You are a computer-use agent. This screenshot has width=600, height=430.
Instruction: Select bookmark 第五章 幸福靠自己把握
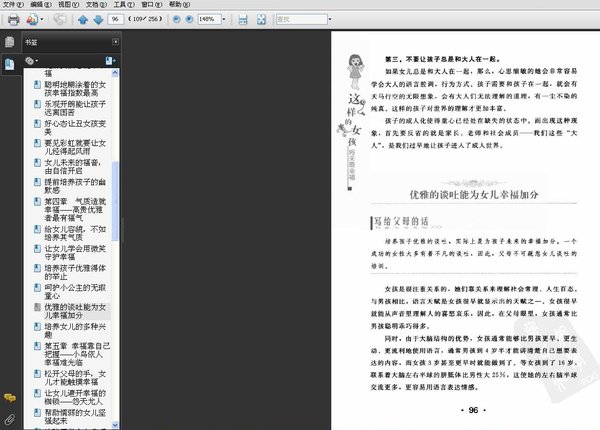tap(77, 354)
